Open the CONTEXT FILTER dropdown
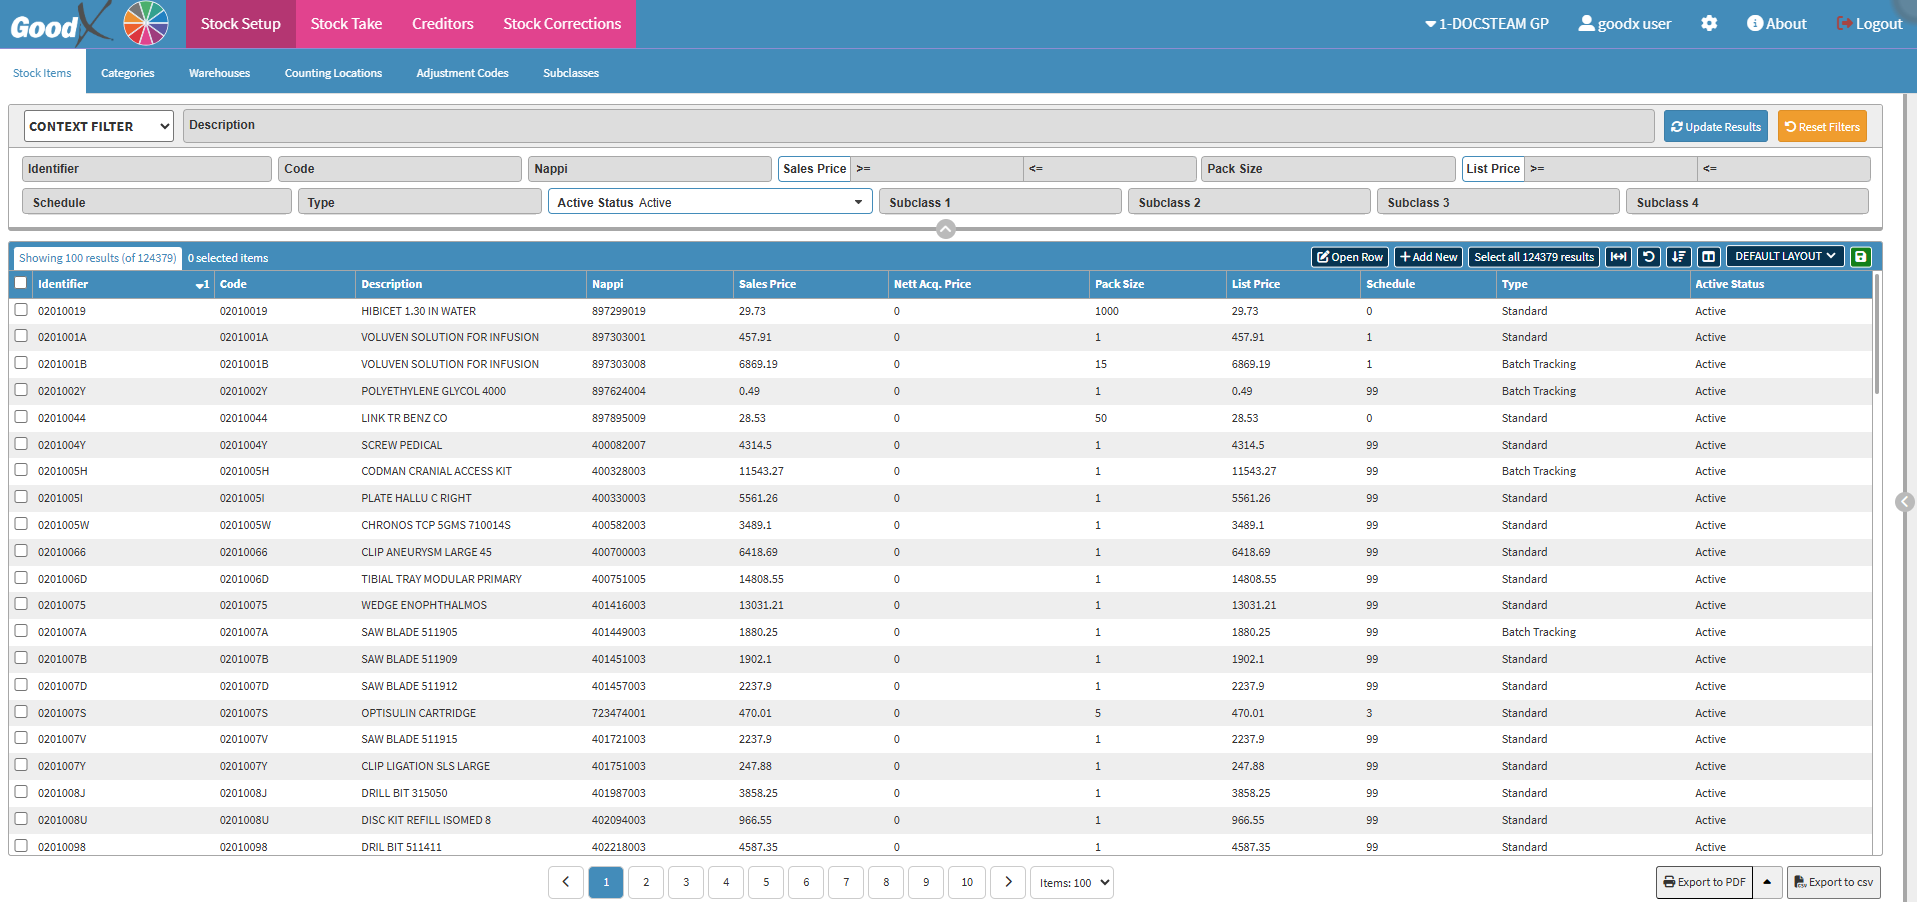This screenshot has width=1917, height=902. coord(98,126)
